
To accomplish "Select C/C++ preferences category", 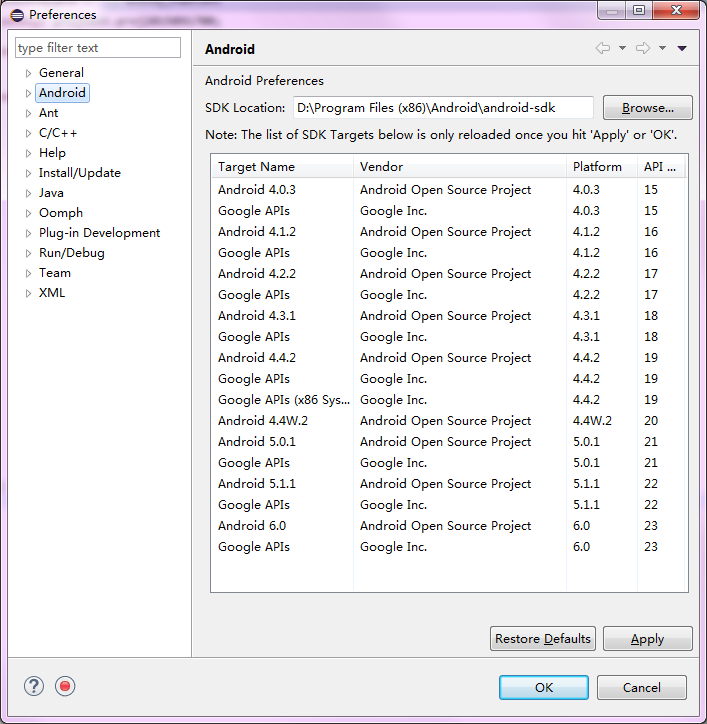I will [x=58, y=133].
